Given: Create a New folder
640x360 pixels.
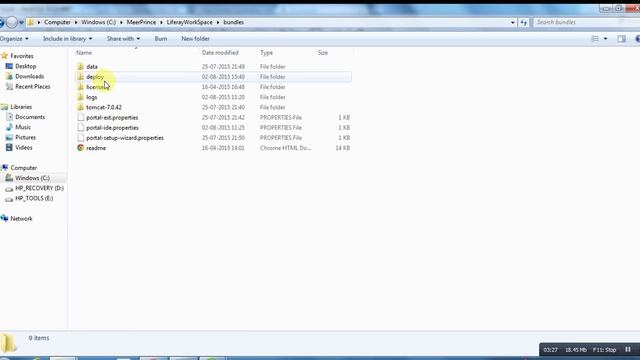Looking at the screenshot, I should pos(196,39).
